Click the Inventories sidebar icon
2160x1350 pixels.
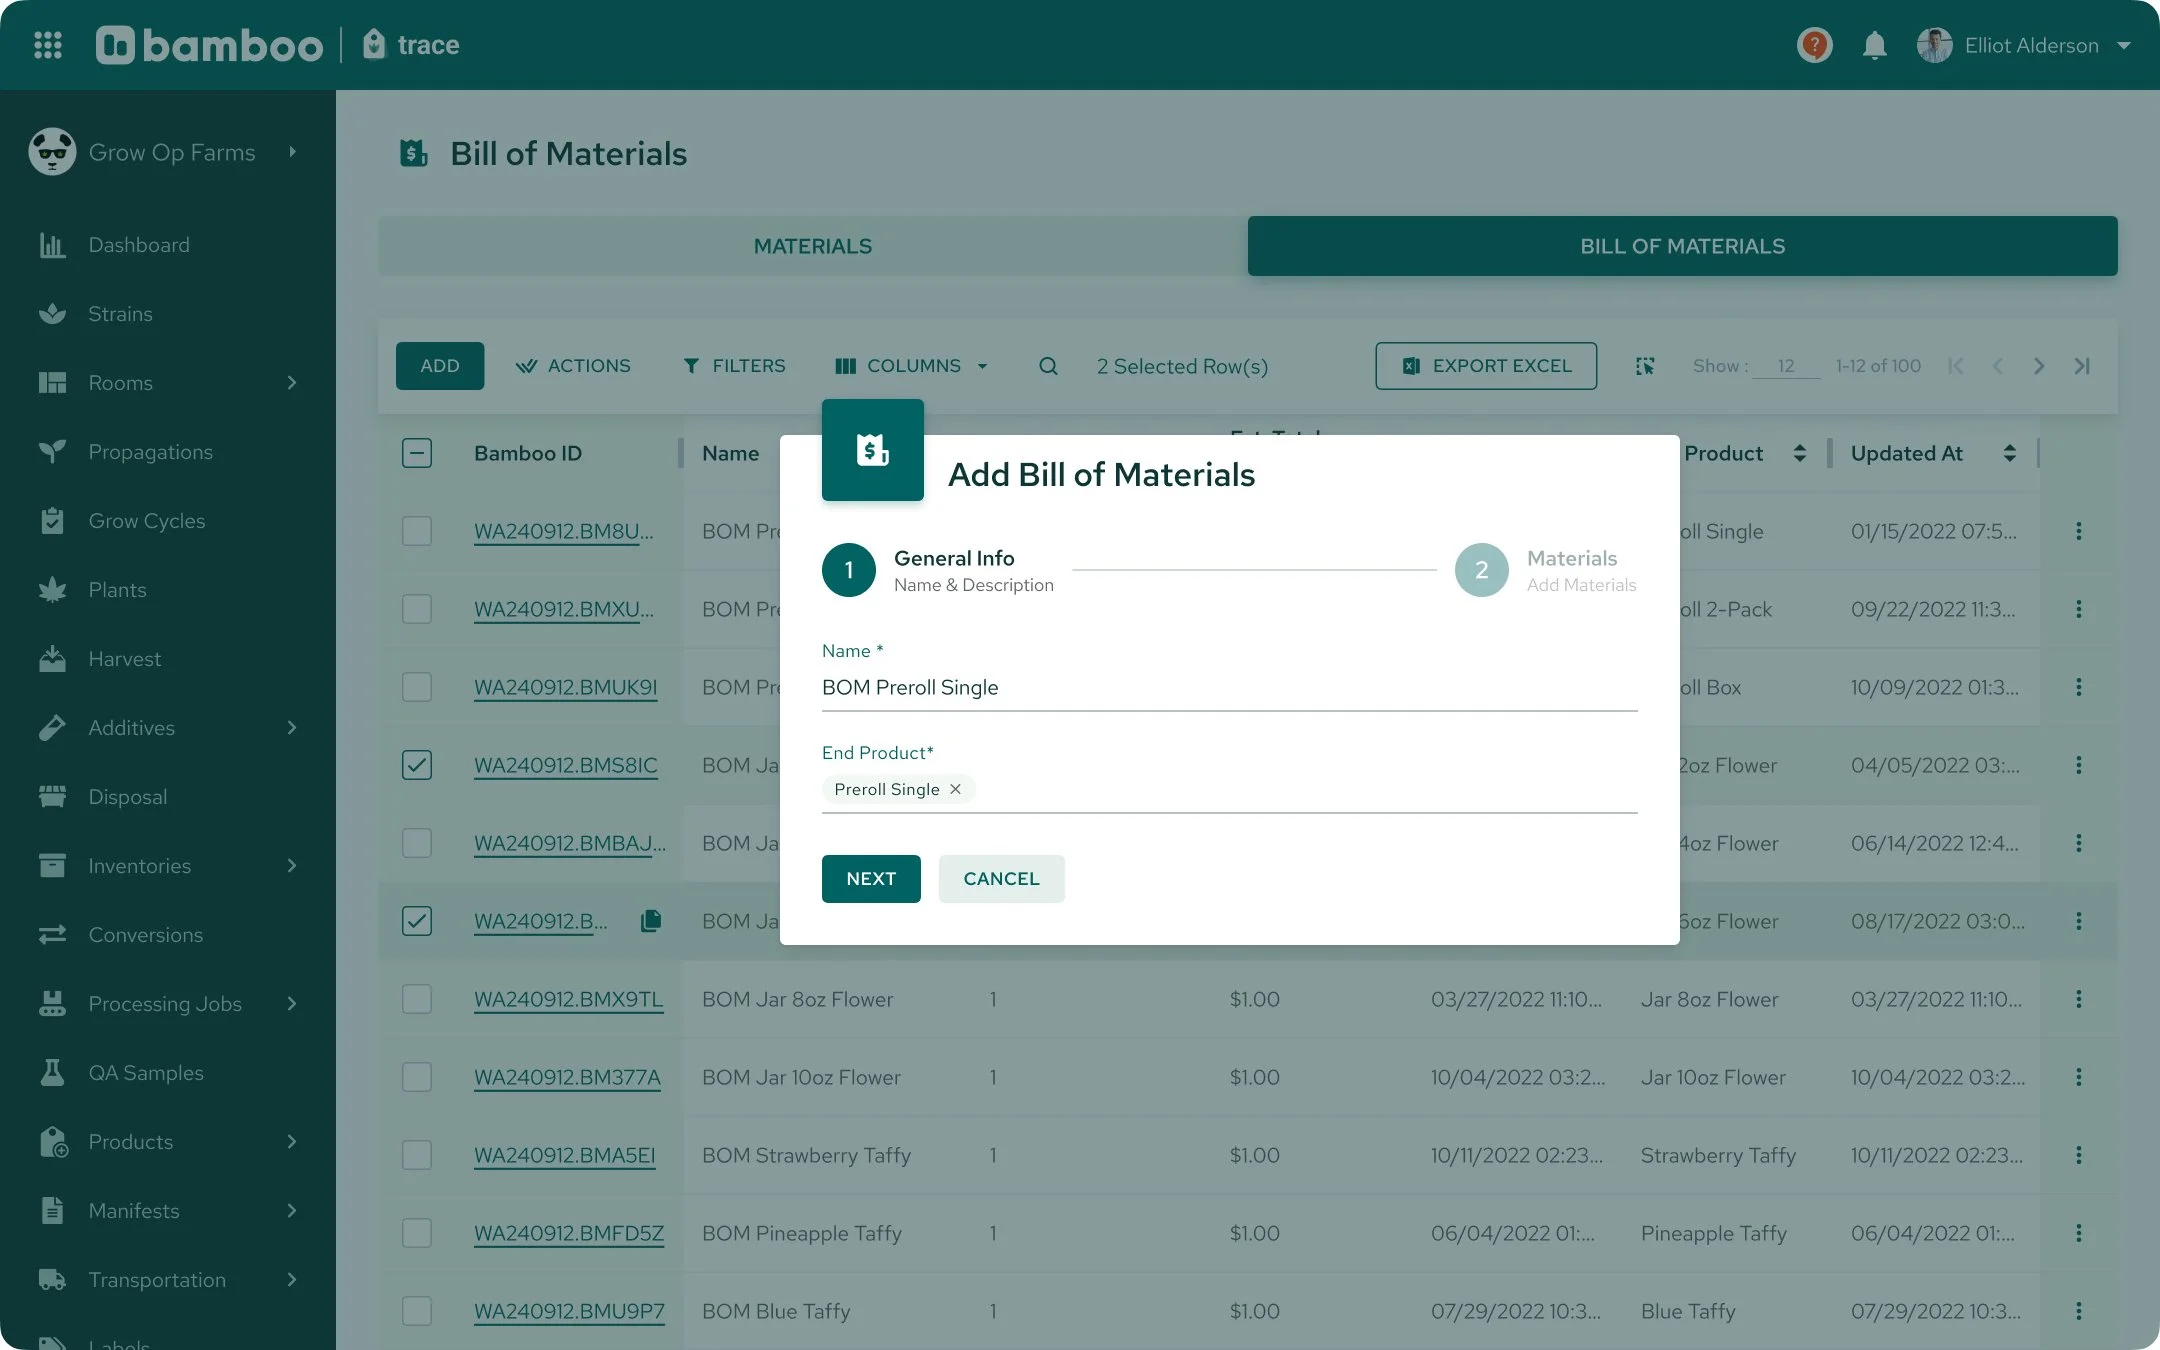pos(52,866)
